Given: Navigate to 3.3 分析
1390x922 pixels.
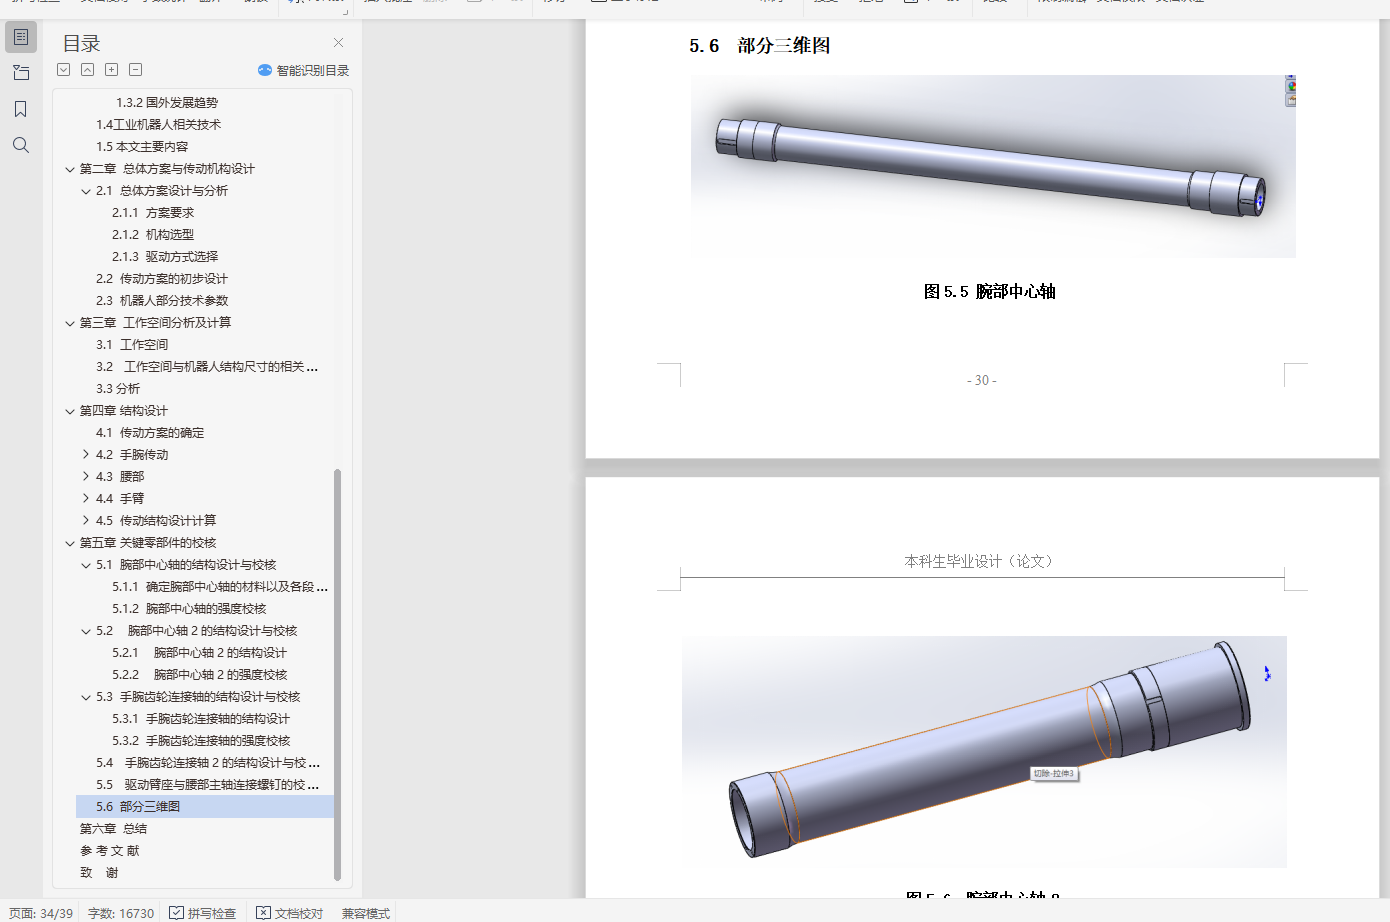Looking at the screenshot, I should pyautogui.click(x=118, y=389).
